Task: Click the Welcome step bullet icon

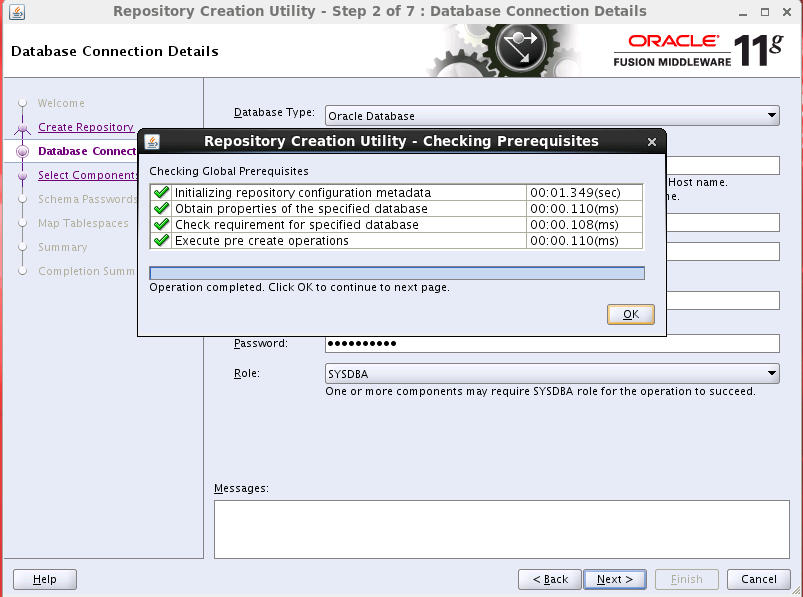Action: point(23,103)
